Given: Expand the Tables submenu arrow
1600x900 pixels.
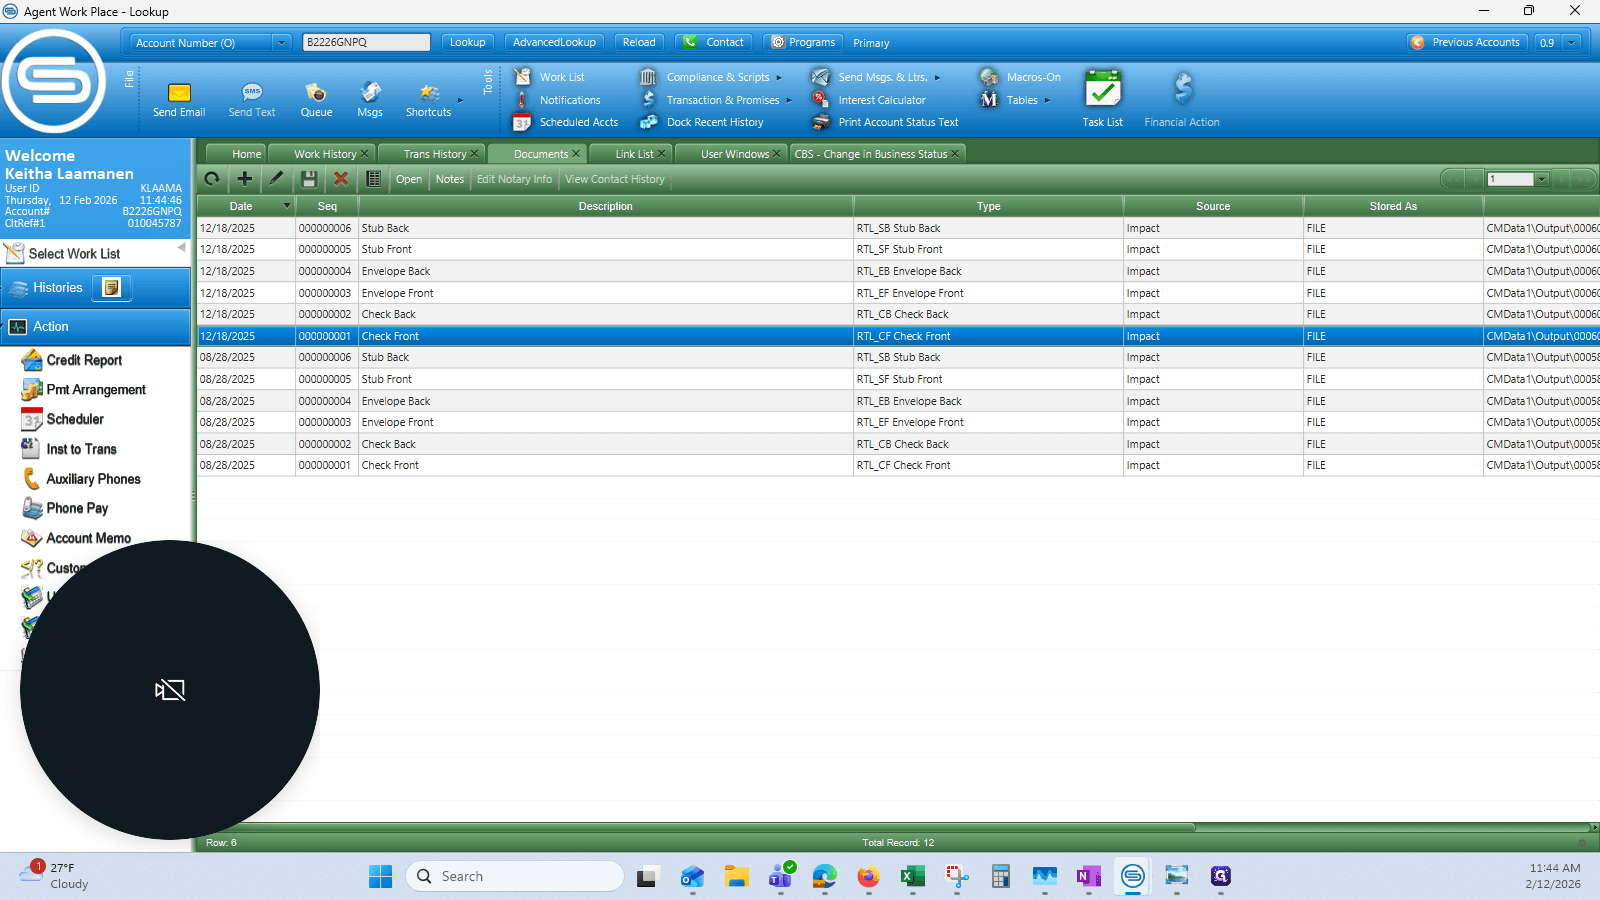Looking at the screenshot, I should click(1047, 100).
